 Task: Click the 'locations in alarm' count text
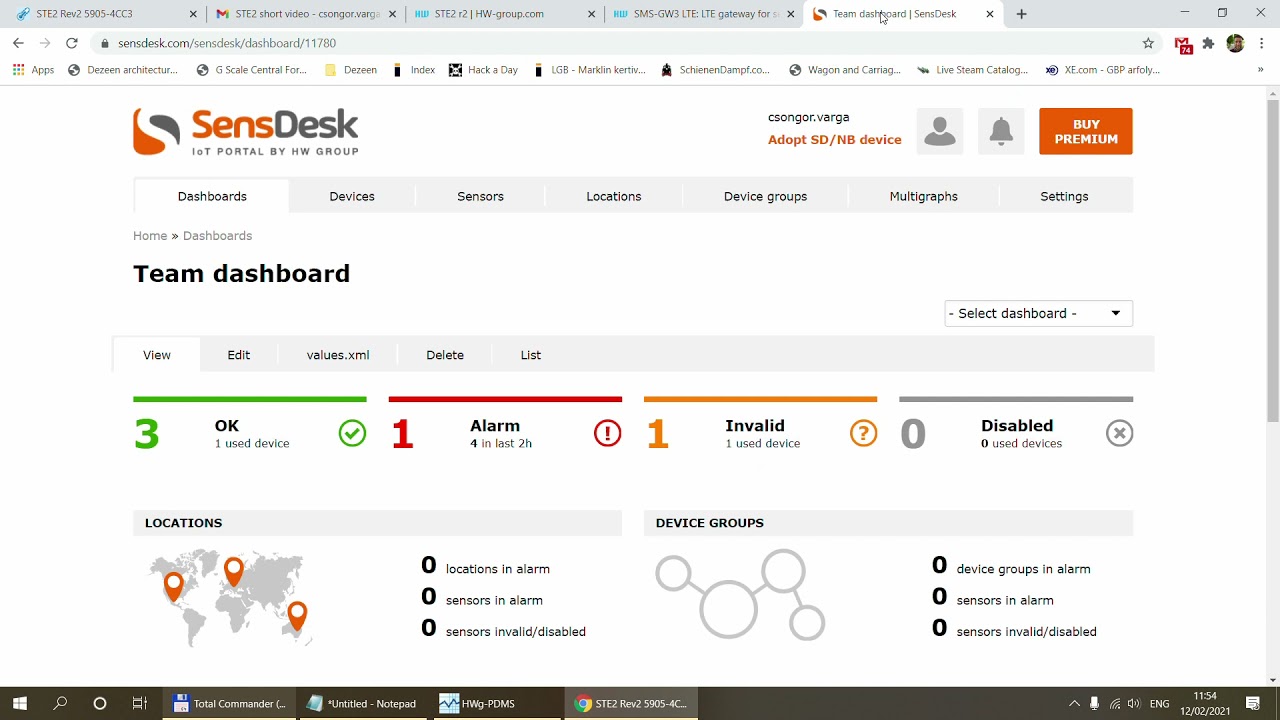point(485,567)
